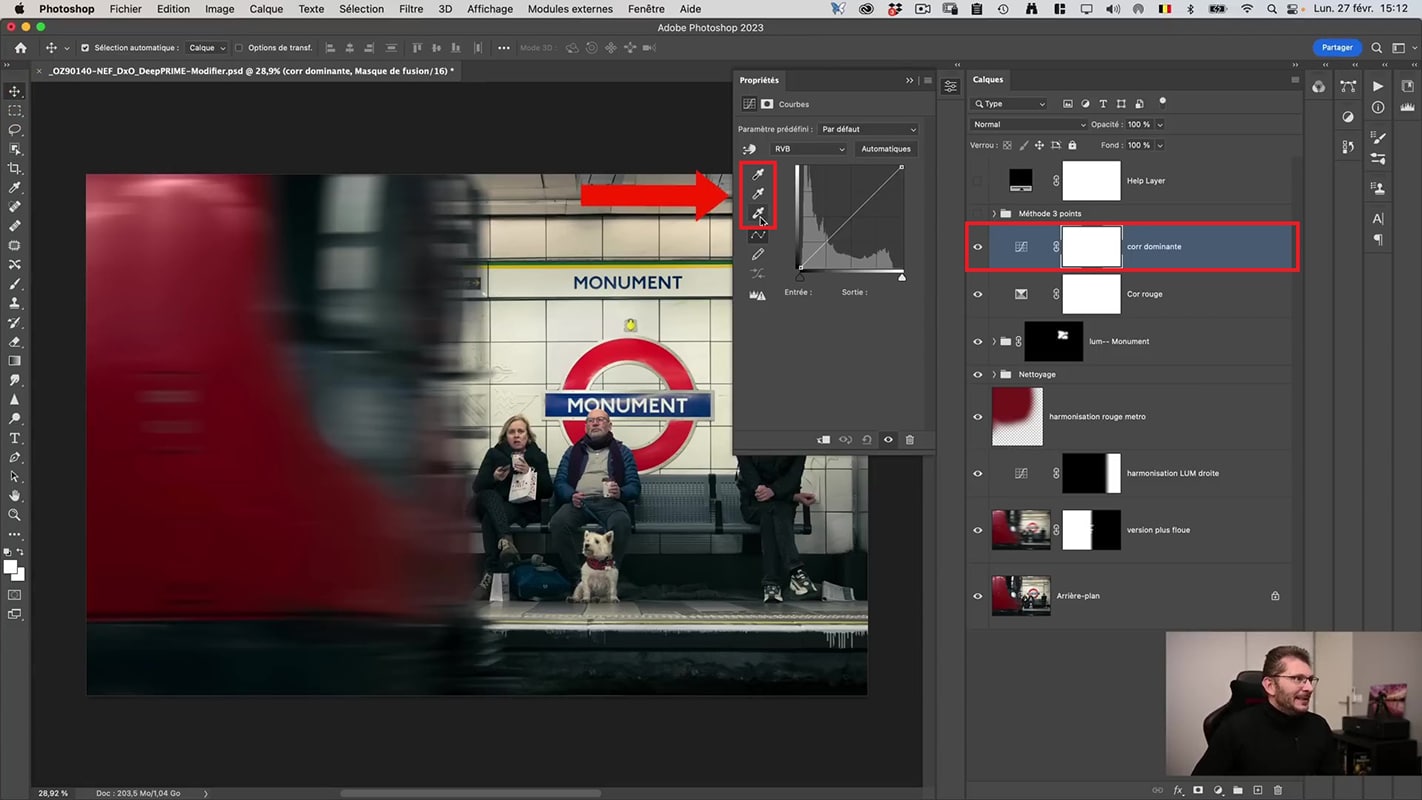Create a new adjustment layer from Layers footer
1422x800 pixels.
point(1218,790)
